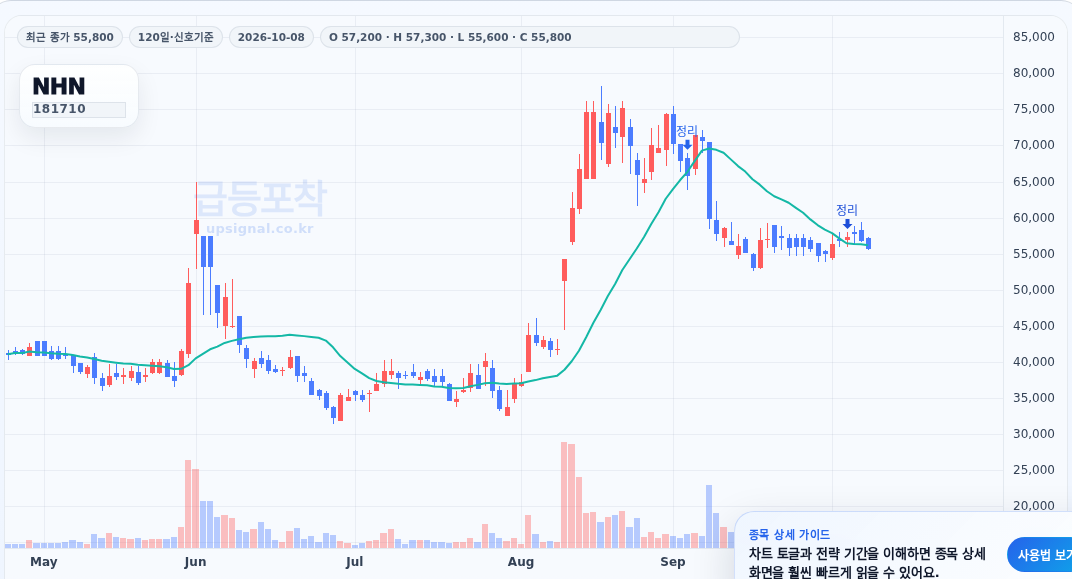
Task: Click the 20,000 price axis label
Action: pos(1034,506)
